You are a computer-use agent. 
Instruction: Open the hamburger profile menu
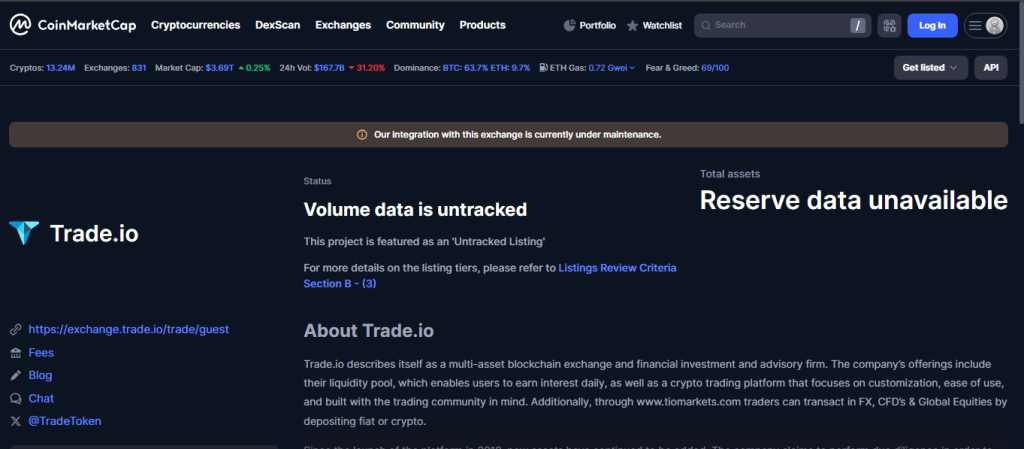(x=985, y=26)
